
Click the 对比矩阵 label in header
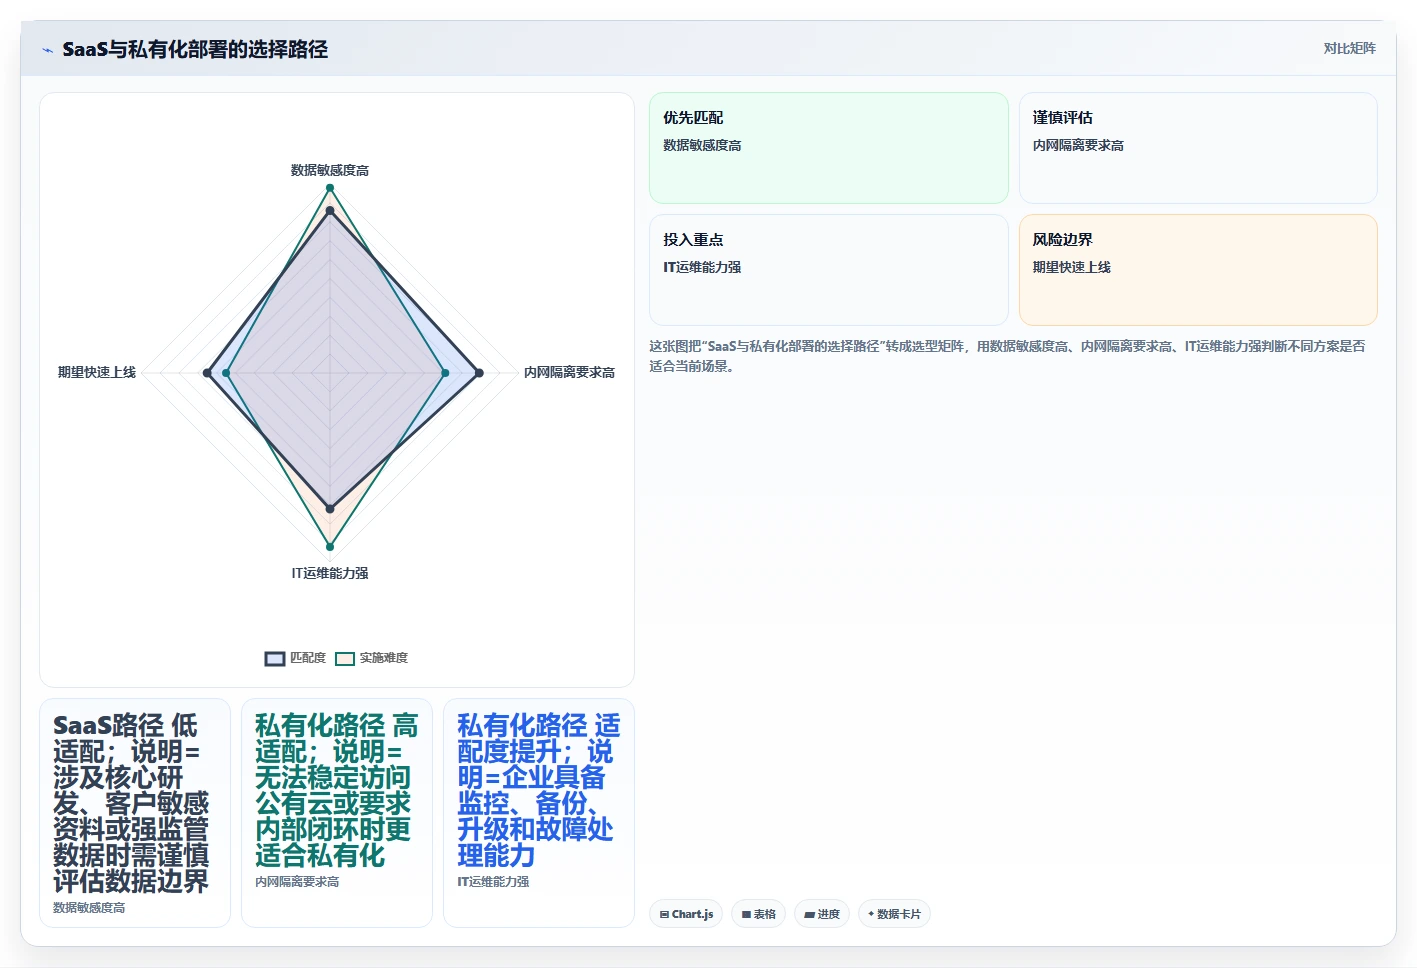point(1349,48)
